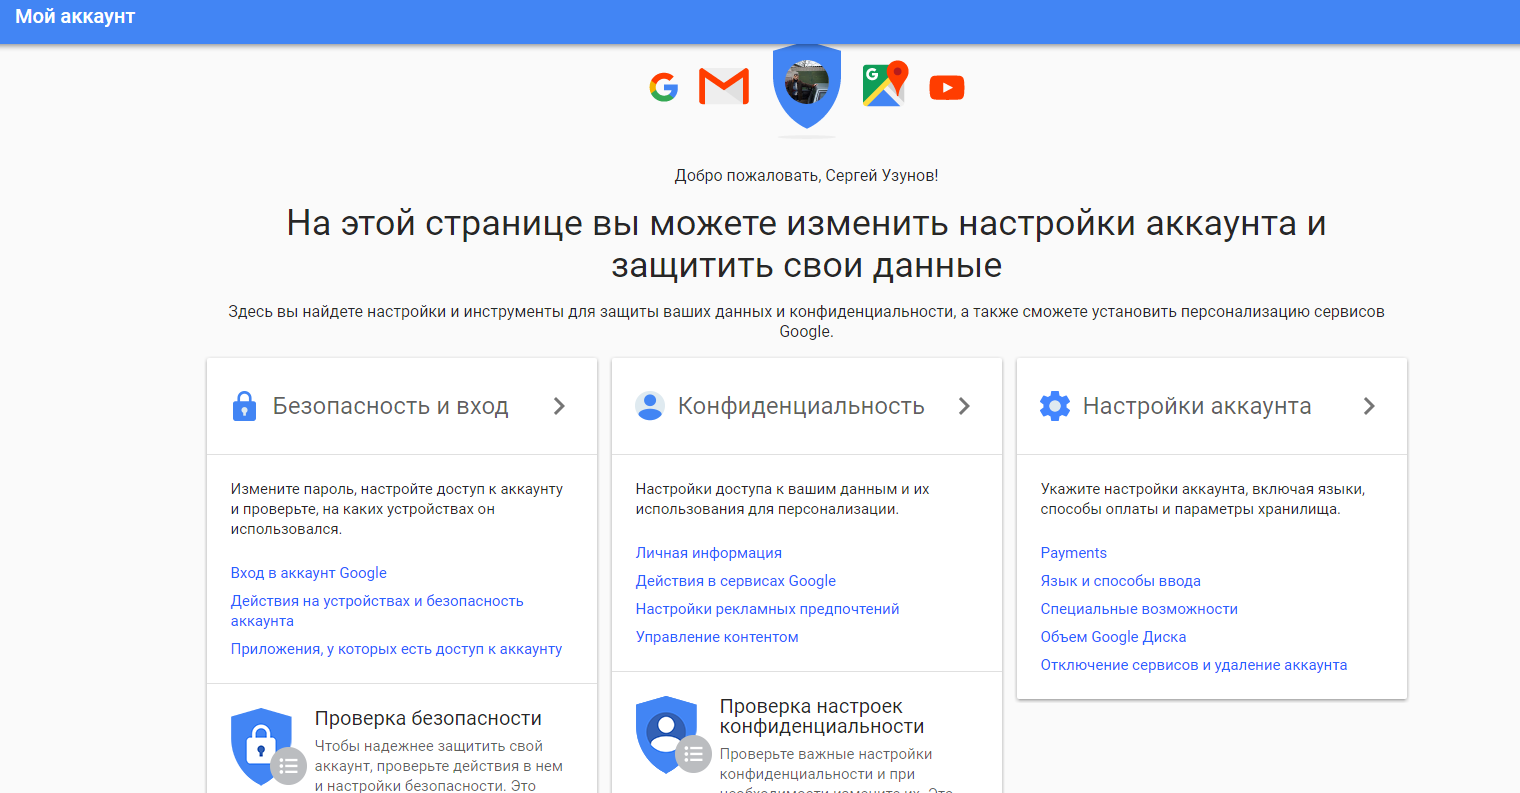The image size is (1520, 793).
Task: Open Объем Google Диска link
Action: coord(1113,637)
